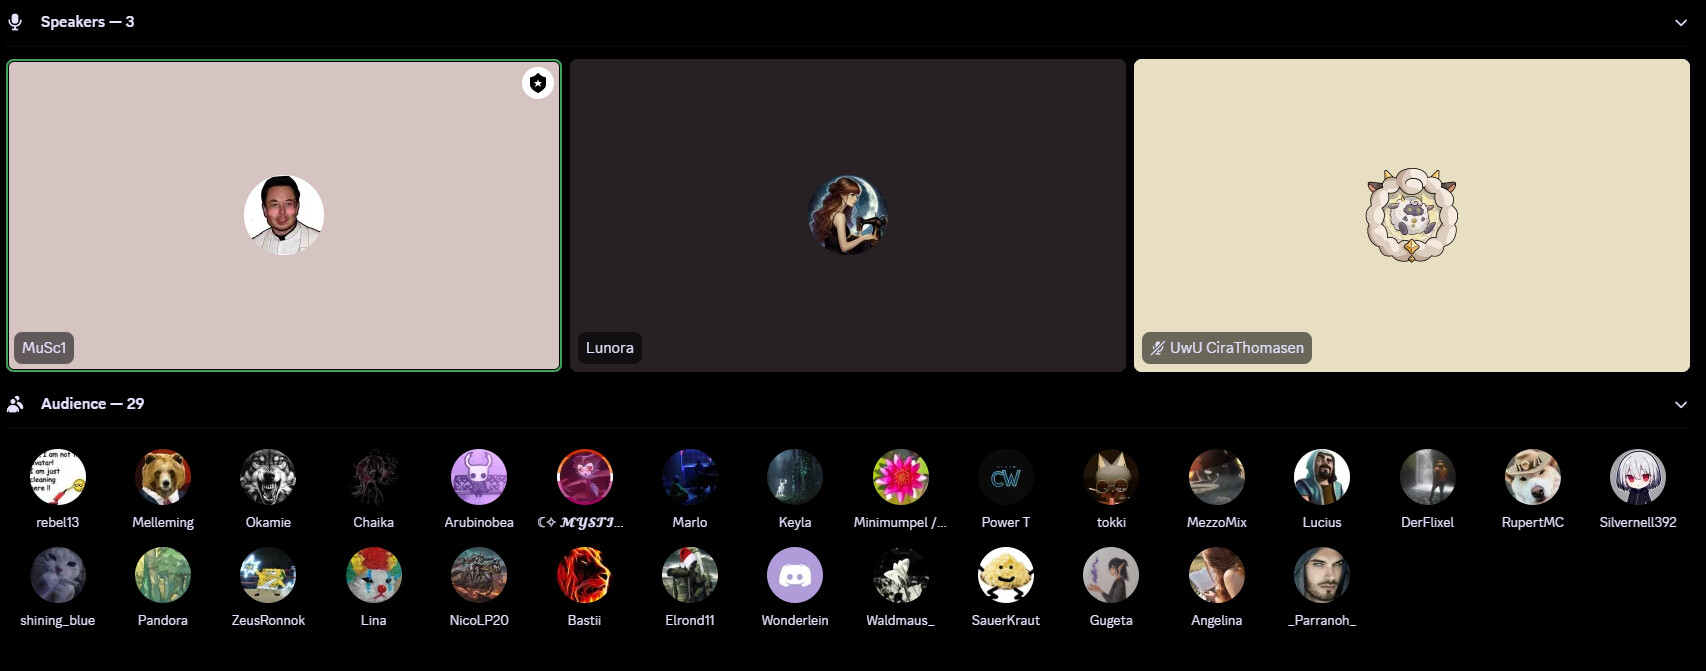Open Minimumpel's pink flower avatar
The image size is (1706, 671).
pyautogui.click(x=900, y=477)
